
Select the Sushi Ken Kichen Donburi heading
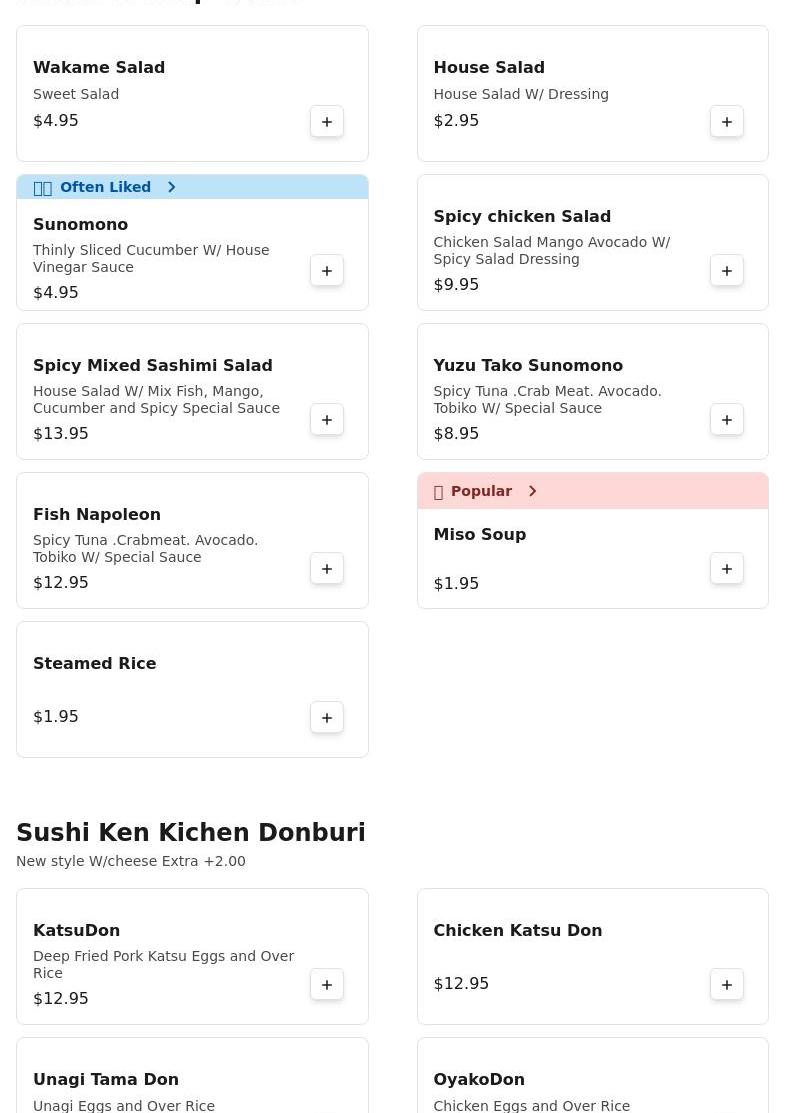click(x=191, y=833)
